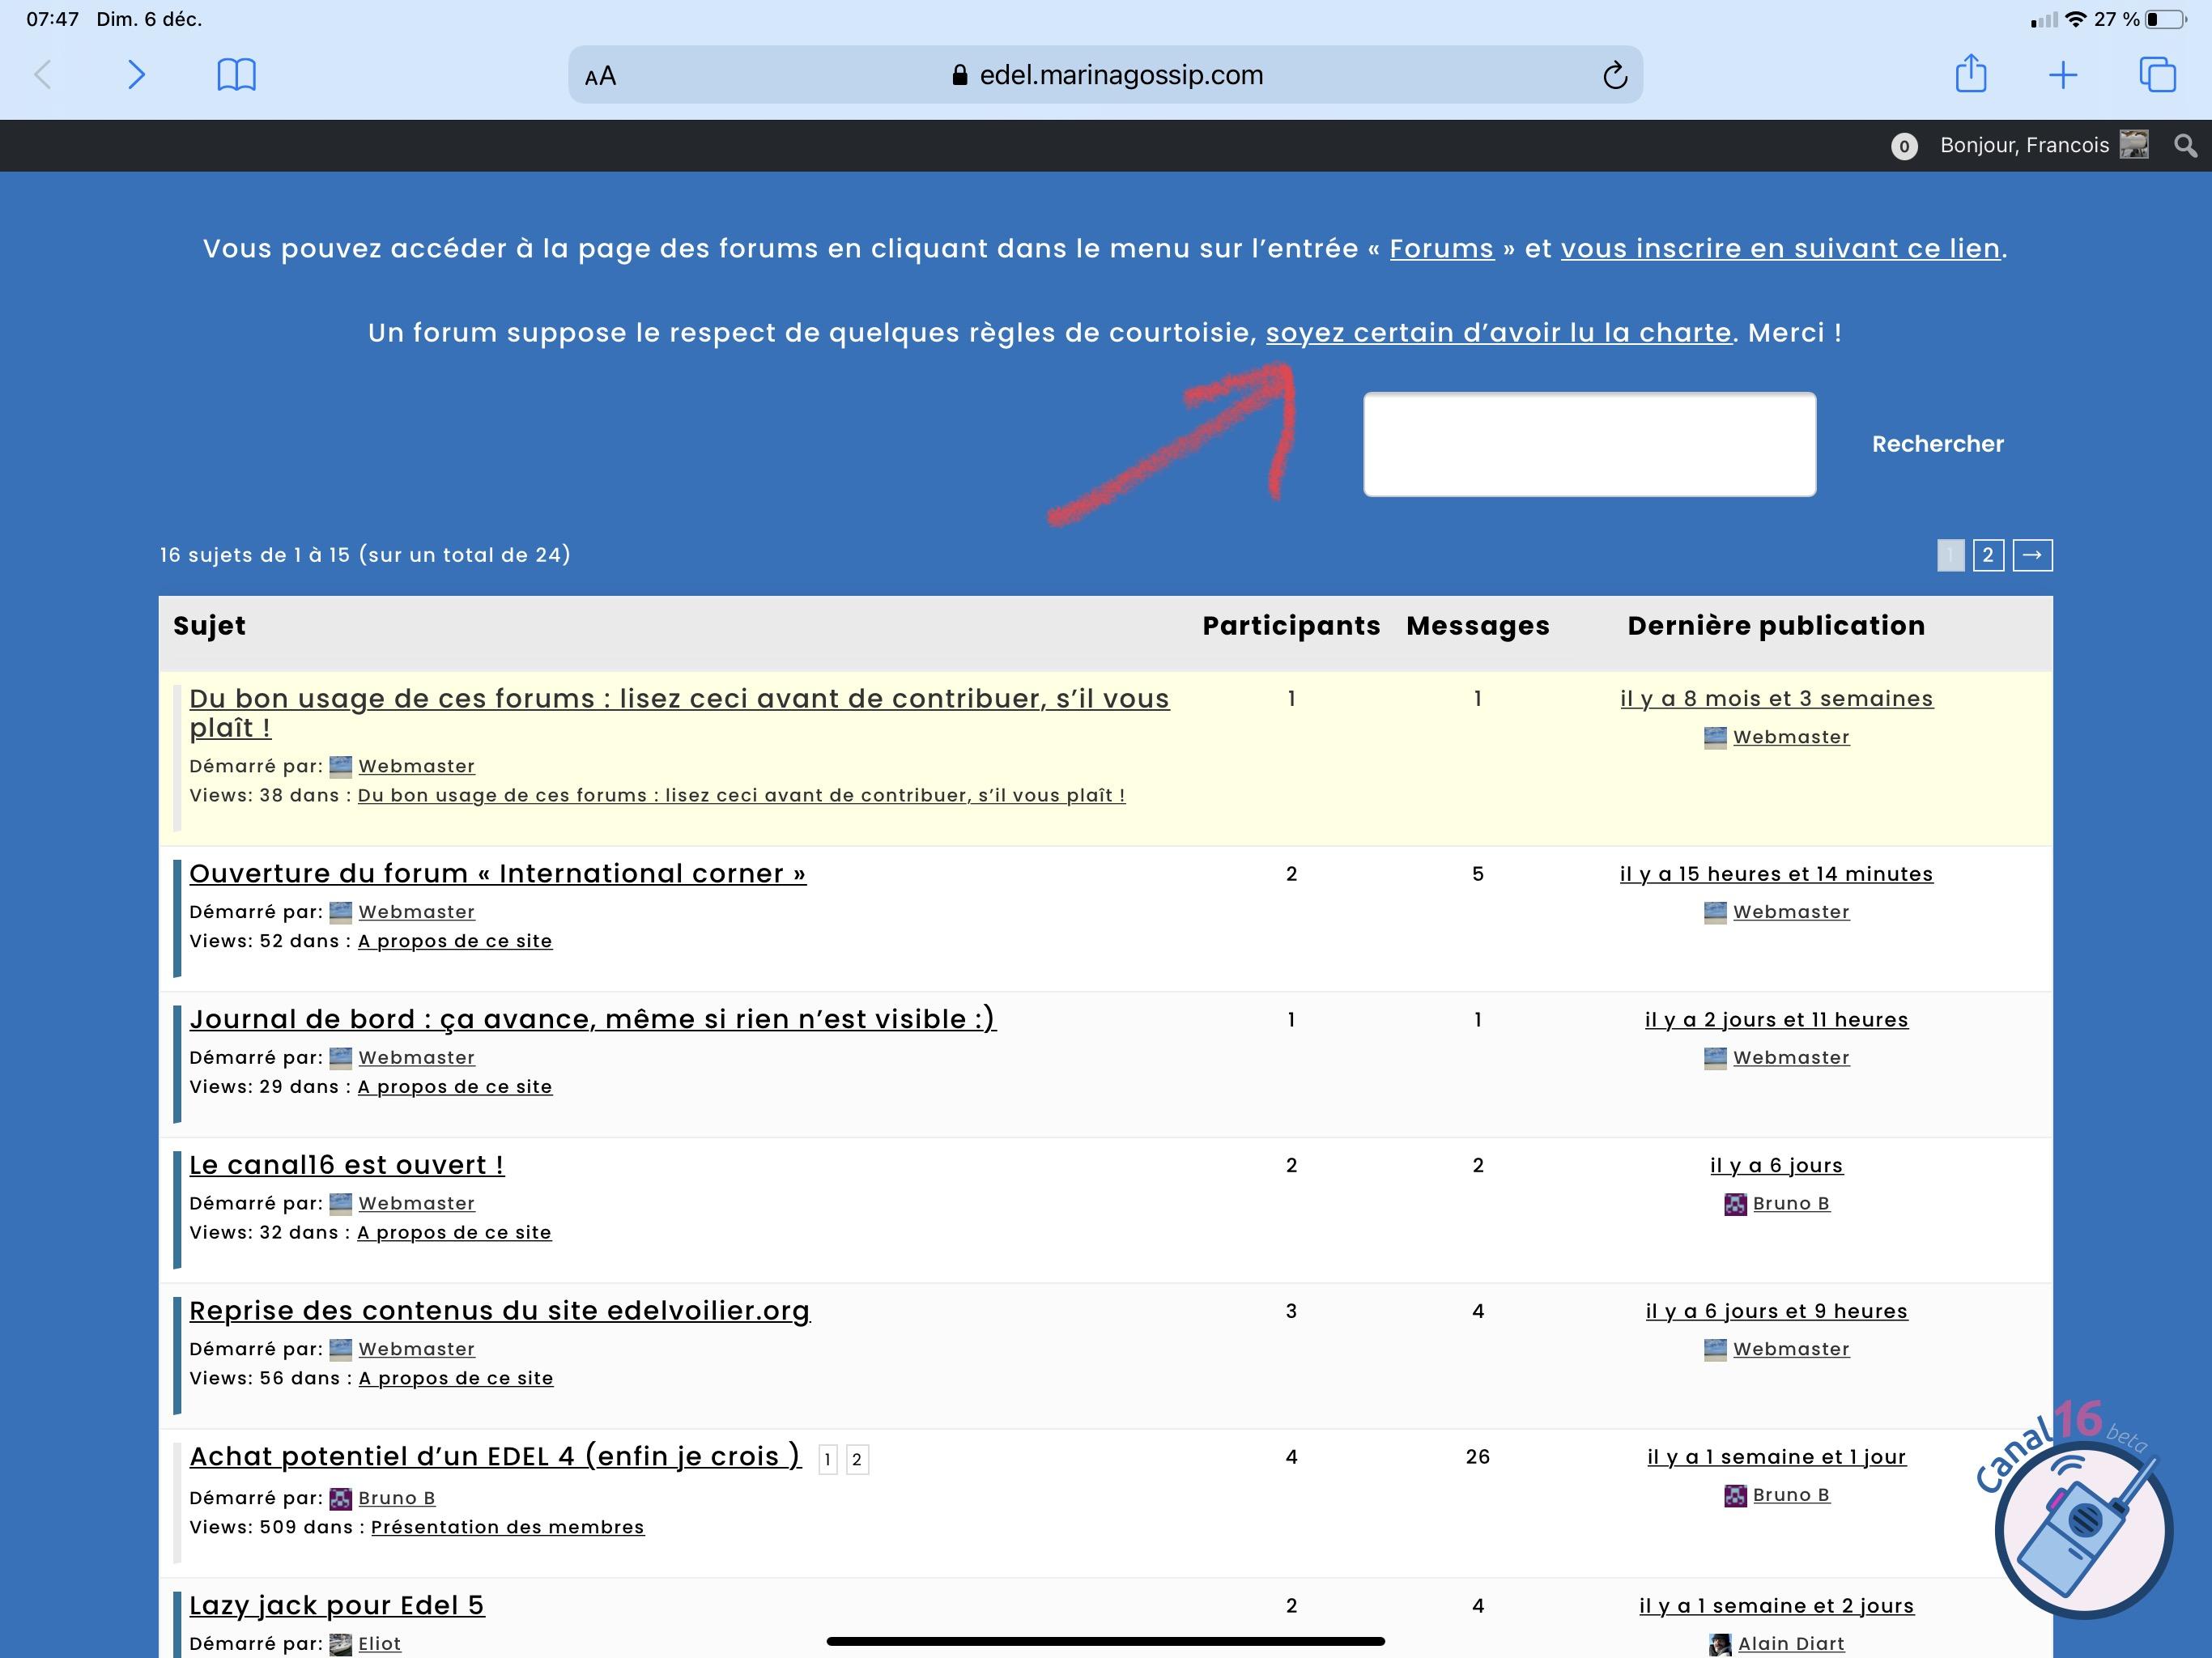Viewport: 2212px width, 1658px height.
Task: Click 'il y a 8 mois et 3 semaines'
Action: point(1776,699)
